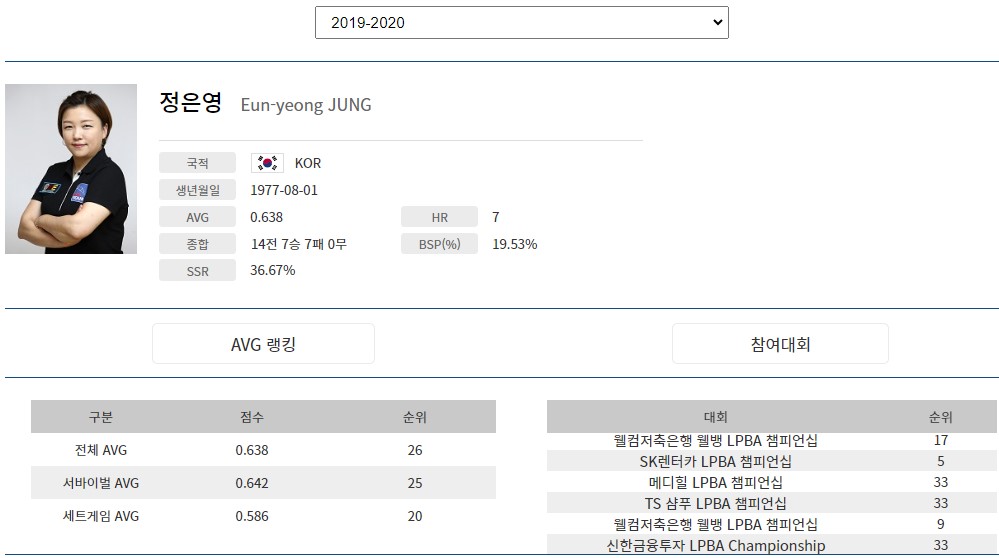Viewport: 999px width, 558px height.
Task: Click the AVG label in profile
Action: [198, 217]
